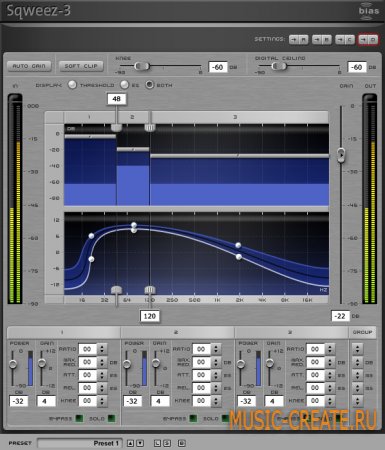Toggle band 1 Bypass LED

(x=79, y=418)
